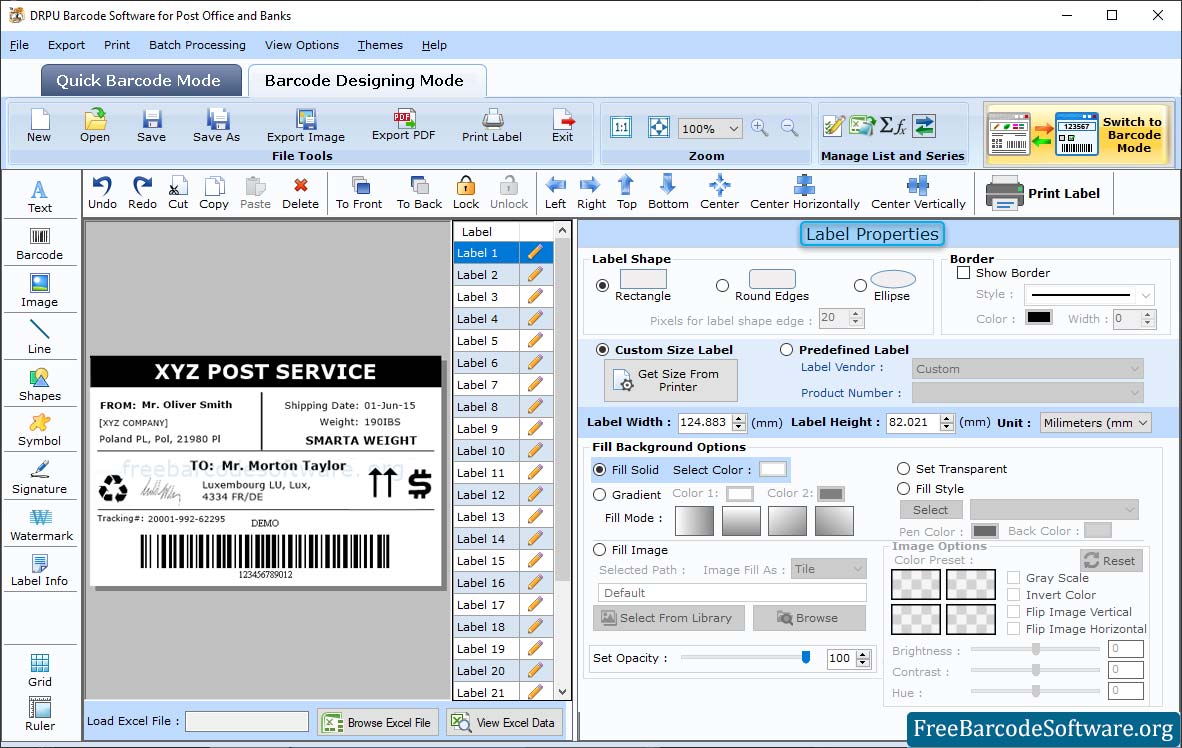Toggle the Ruler display
The height and width of the screenshot is (748, 1182).
click(39, 714)
